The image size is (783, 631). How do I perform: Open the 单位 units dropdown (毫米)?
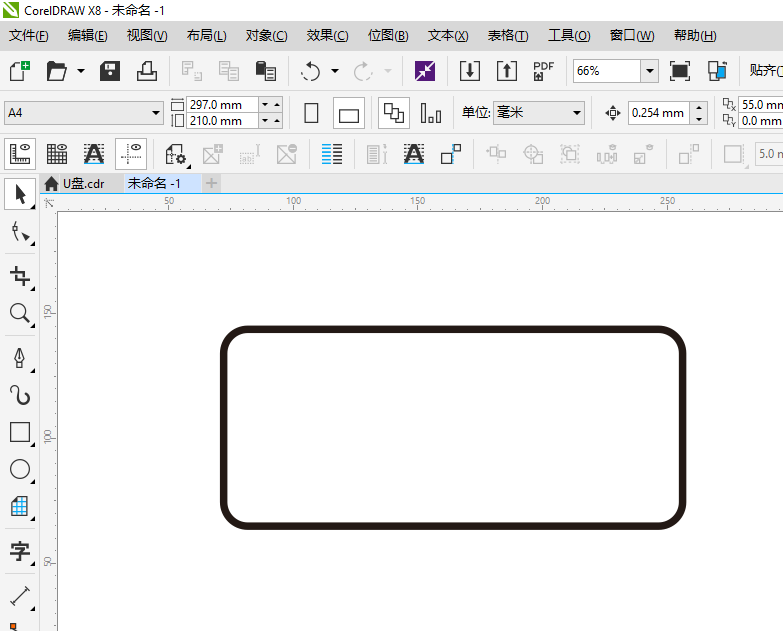(x=577, y=113)
